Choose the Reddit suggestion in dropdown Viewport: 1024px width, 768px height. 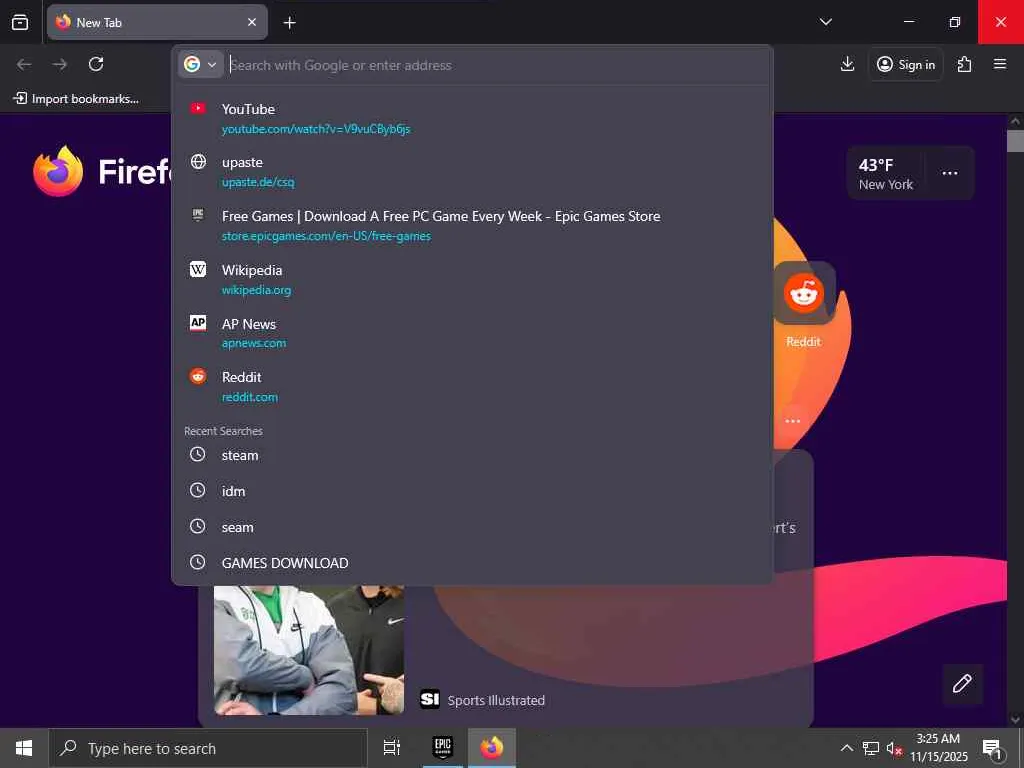[472, 386]
